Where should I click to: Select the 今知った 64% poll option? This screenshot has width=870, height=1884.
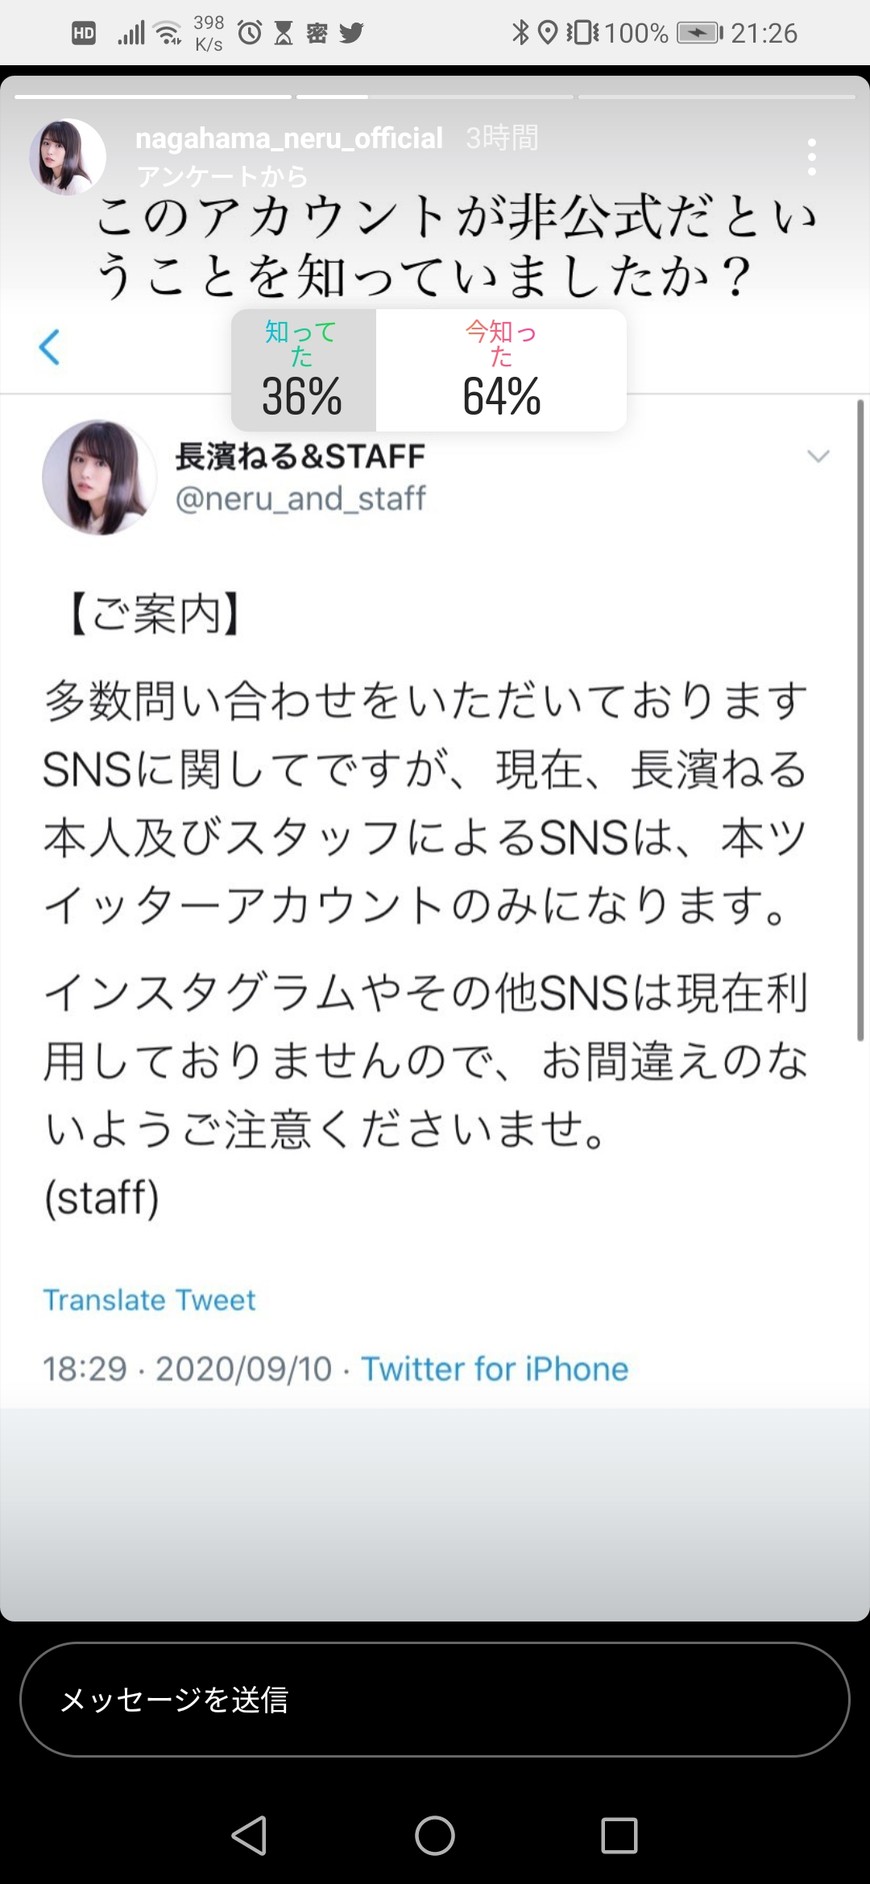(501, 370)
